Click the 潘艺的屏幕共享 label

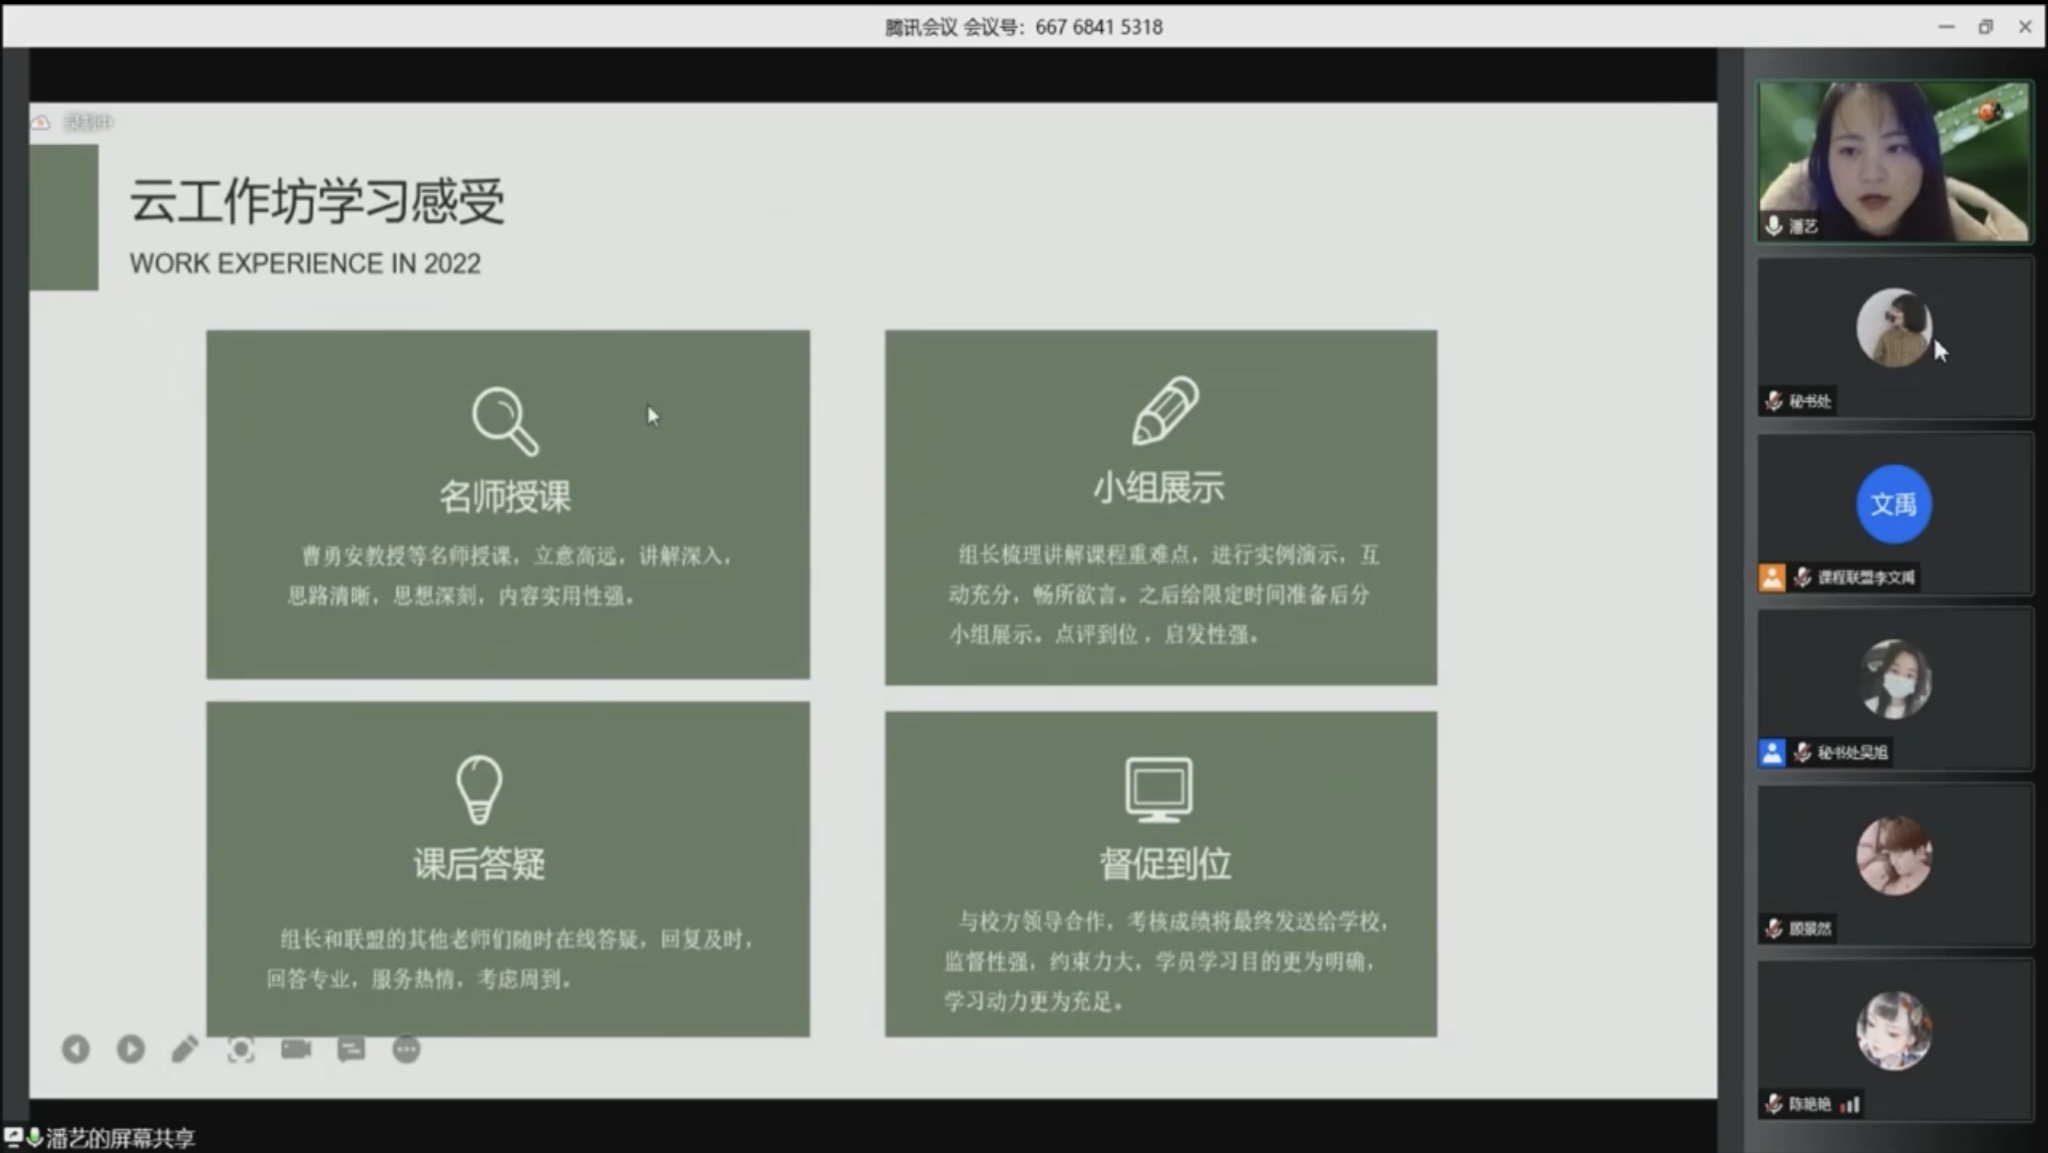point(121,1138)
